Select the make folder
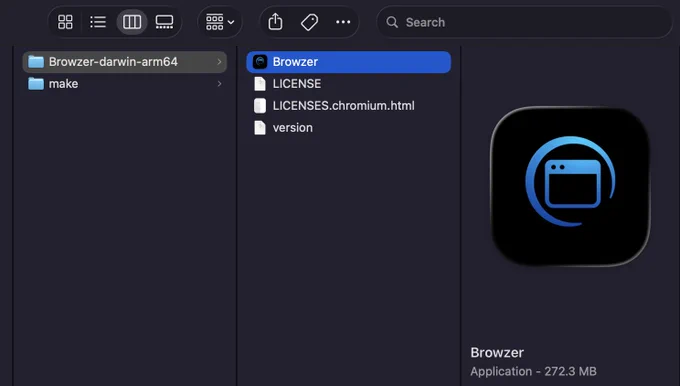Viewport: 680px width, 386px height. point(125,84)
